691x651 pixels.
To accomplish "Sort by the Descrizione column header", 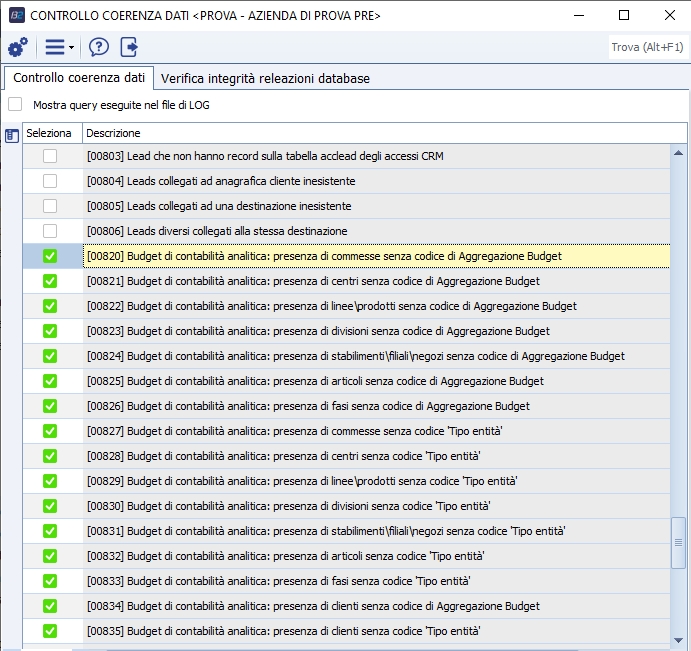I will click(113, 133).
